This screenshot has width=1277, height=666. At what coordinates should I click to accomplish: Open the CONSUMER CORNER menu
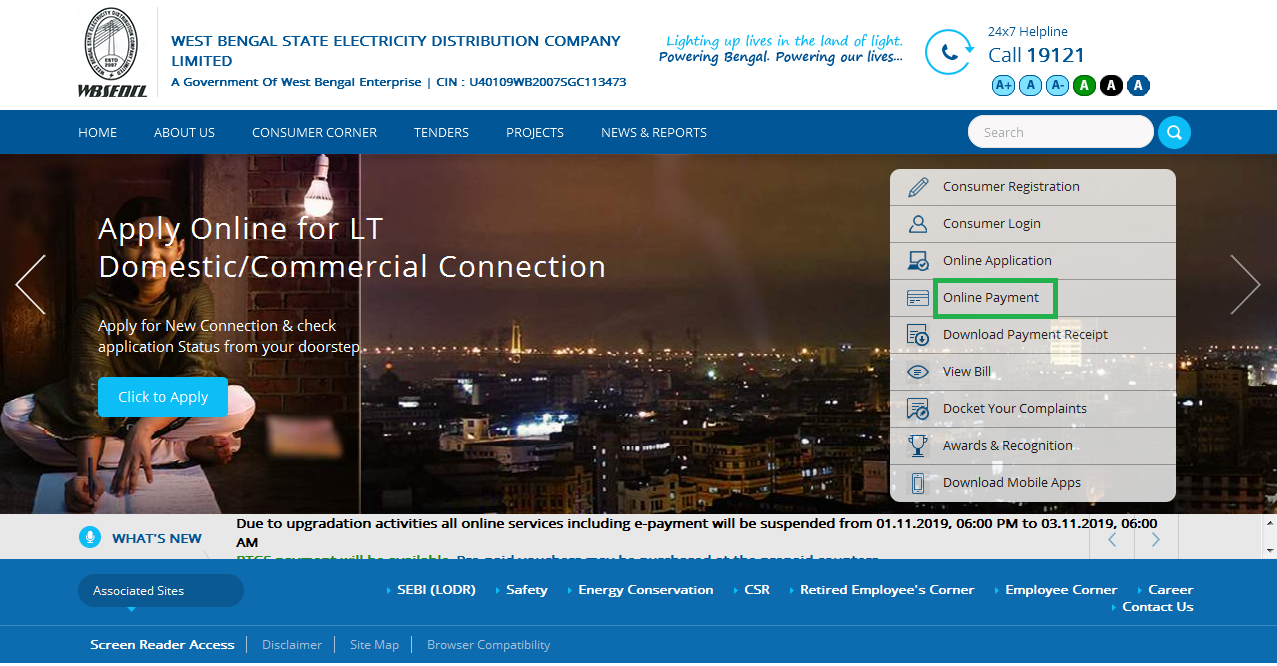click(x=314, y=132)
